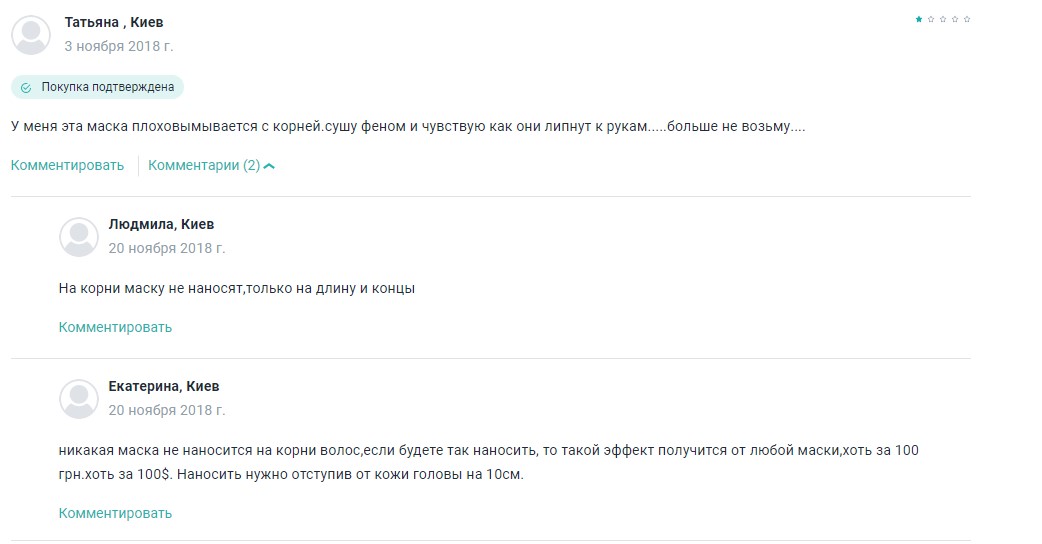
Task: Click the third rating star
Action: click(943, 19)
